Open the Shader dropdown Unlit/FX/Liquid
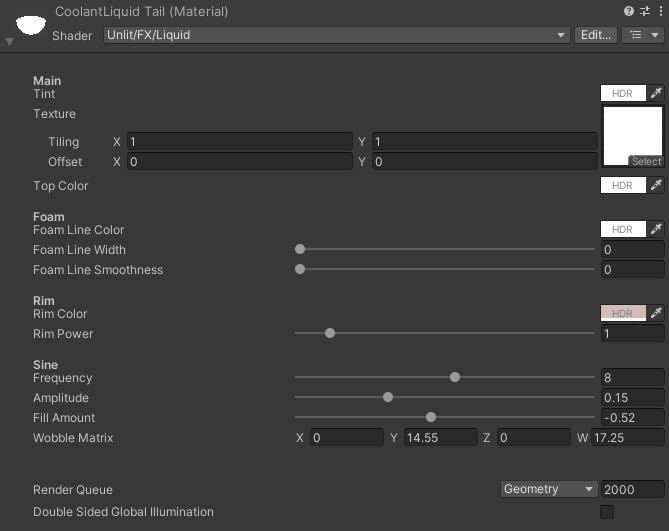 pos(337,35)
